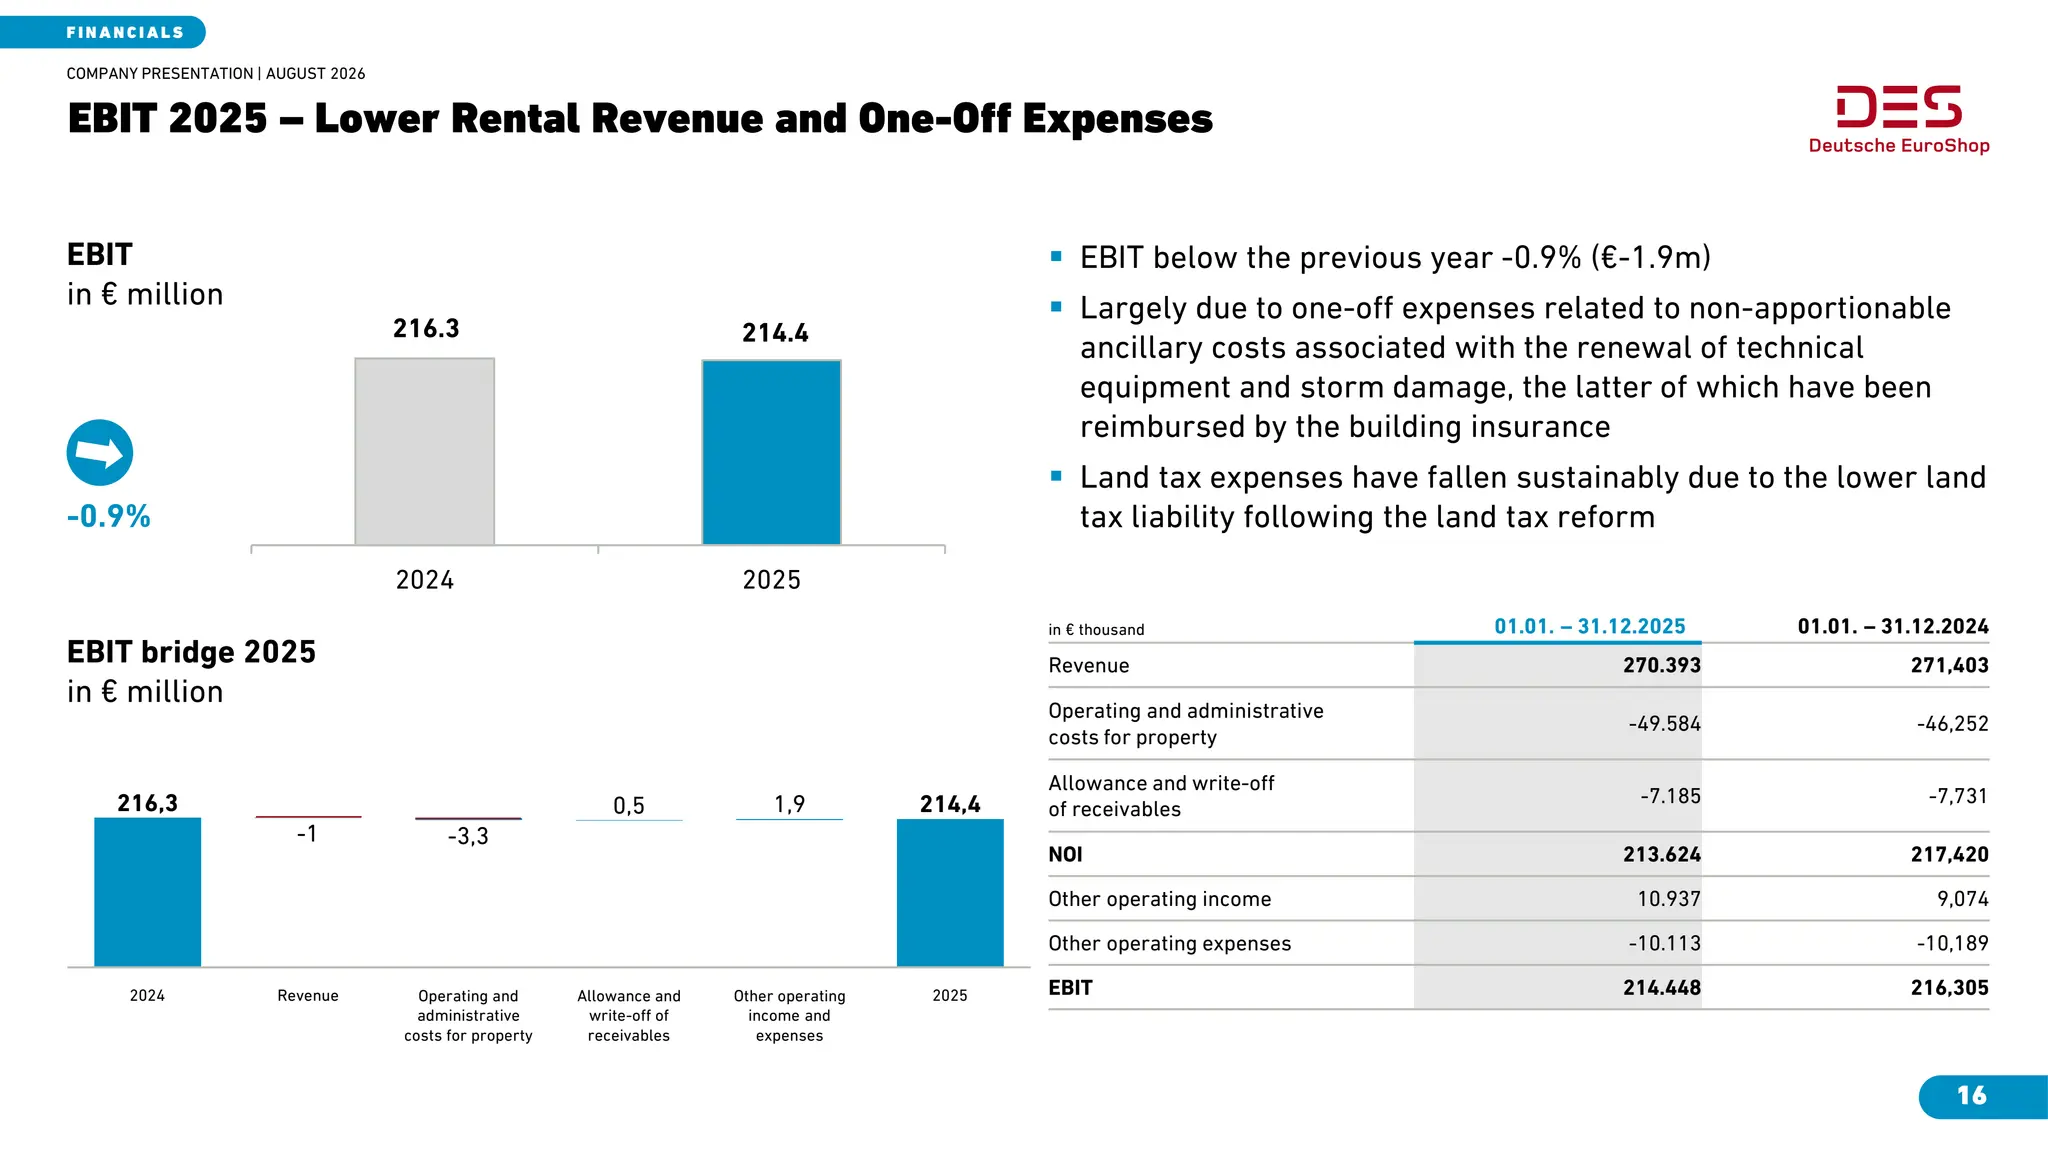The width and height of the screenshot is (2048, 1152).
Task: Select the 'Revenue' row label in the table
Action: (x=1089, y=666)
